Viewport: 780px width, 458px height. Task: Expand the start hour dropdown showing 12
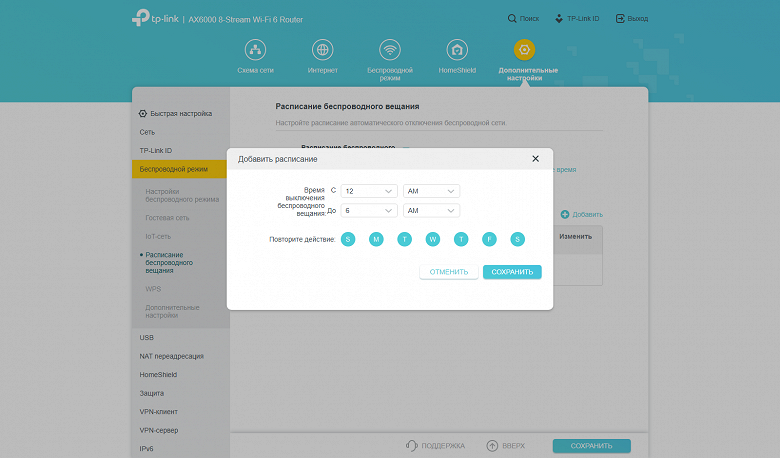(x=369, y=191)
